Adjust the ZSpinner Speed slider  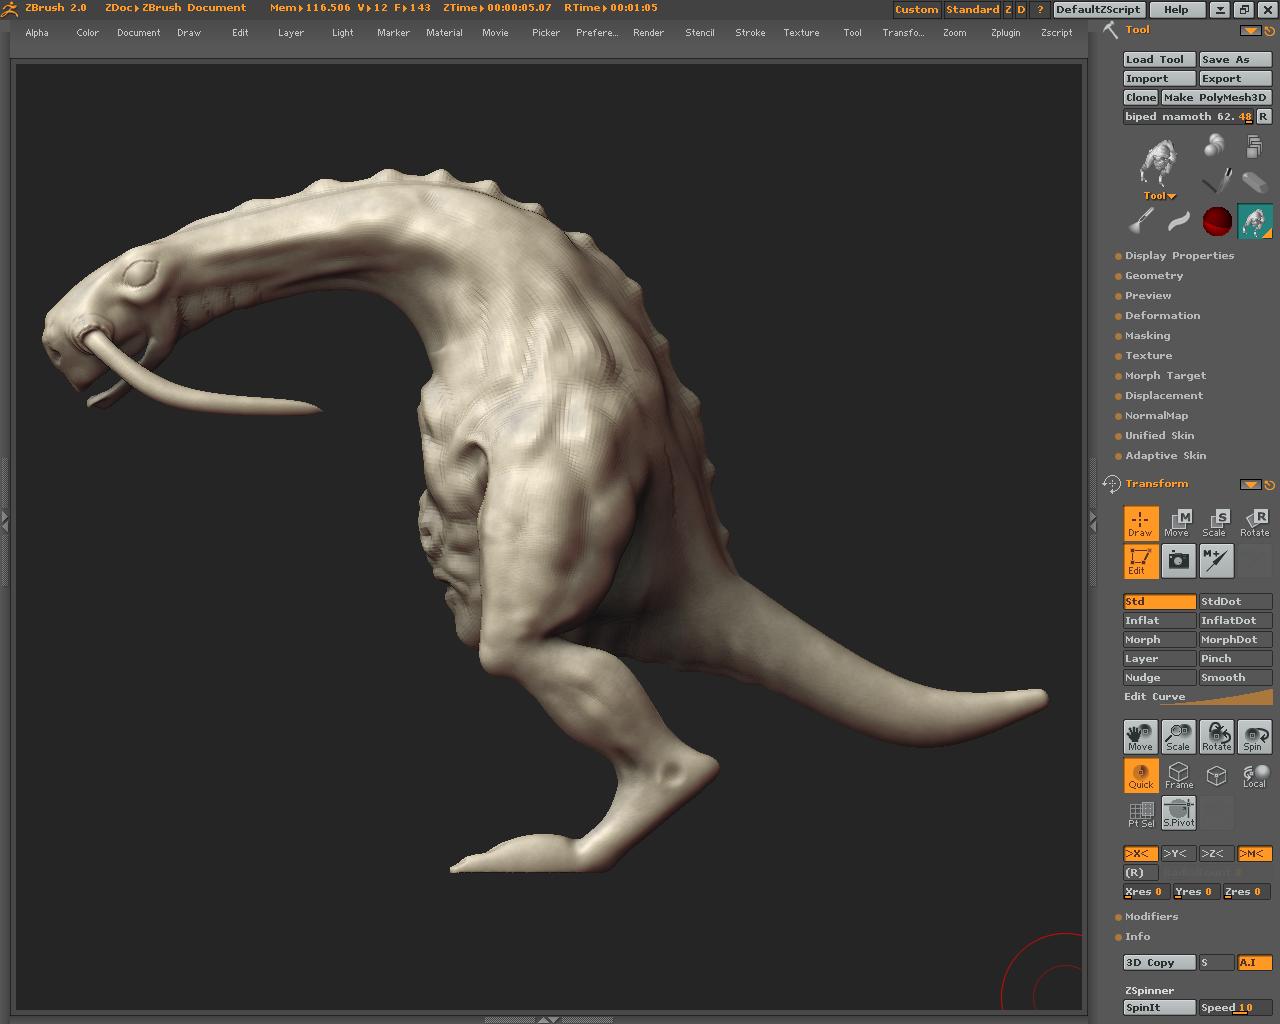[x=1235, y=1008]
